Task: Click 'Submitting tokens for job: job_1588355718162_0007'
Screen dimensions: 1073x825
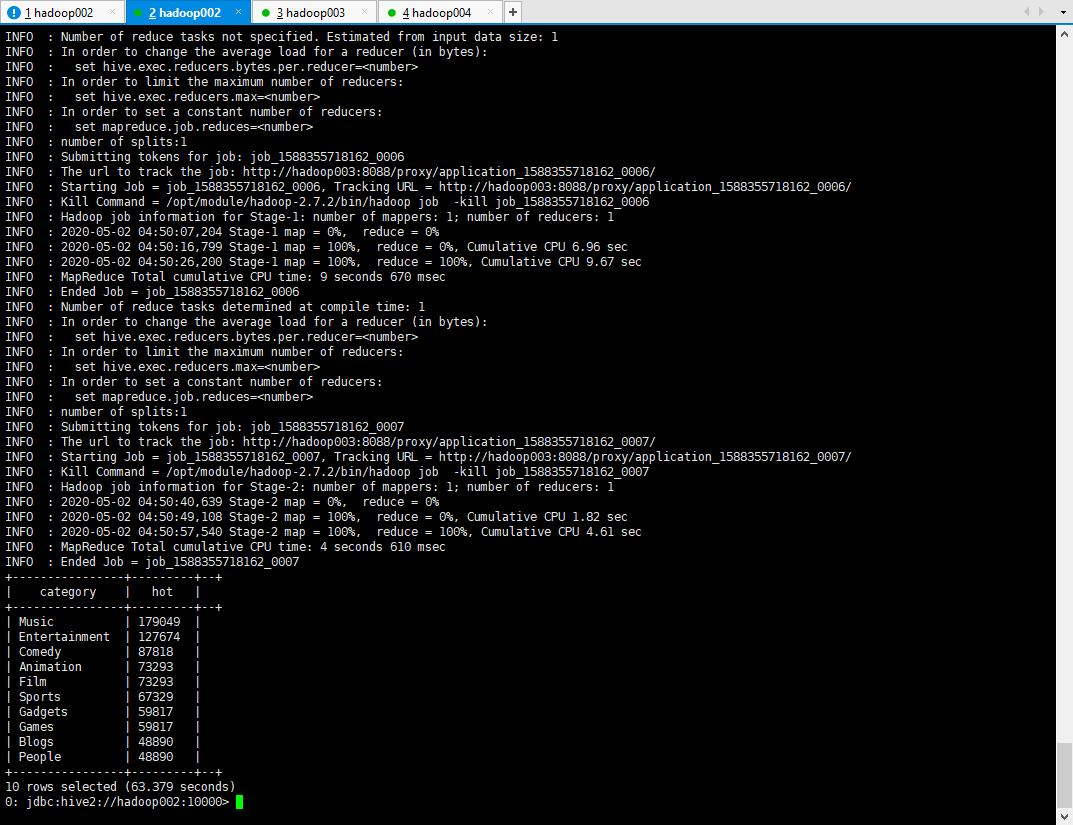Action: (233, 427)
